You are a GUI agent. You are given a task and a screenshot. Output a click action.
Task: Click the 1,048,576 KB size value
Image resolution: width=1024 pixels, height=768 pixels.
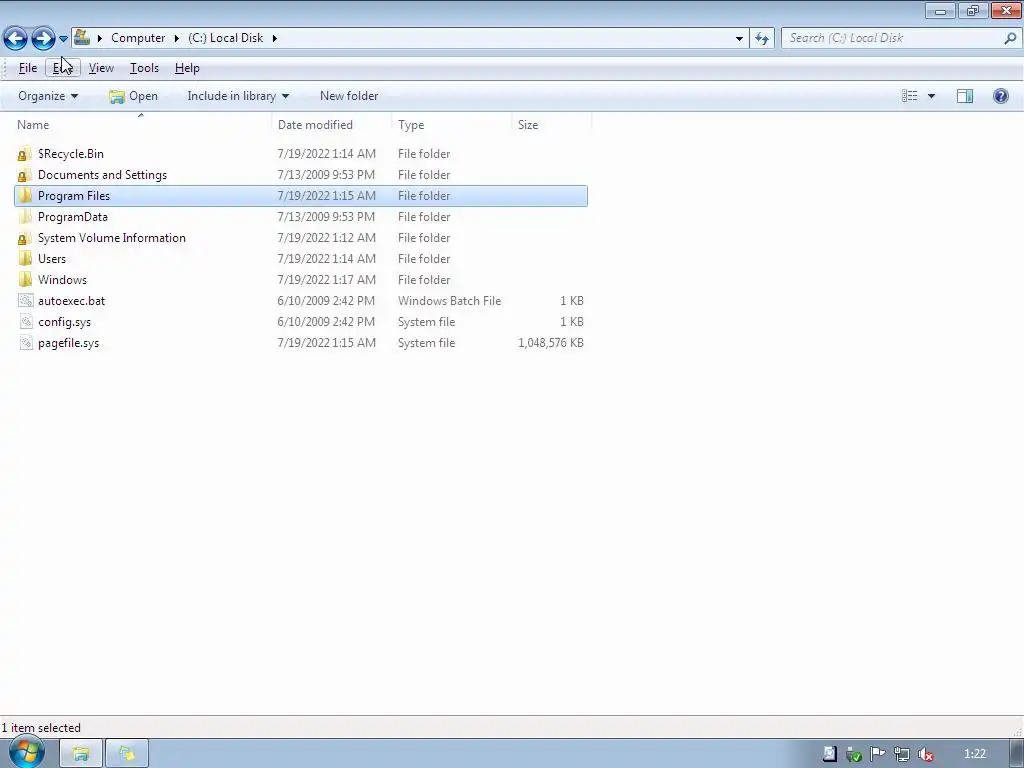click(551, 343)
